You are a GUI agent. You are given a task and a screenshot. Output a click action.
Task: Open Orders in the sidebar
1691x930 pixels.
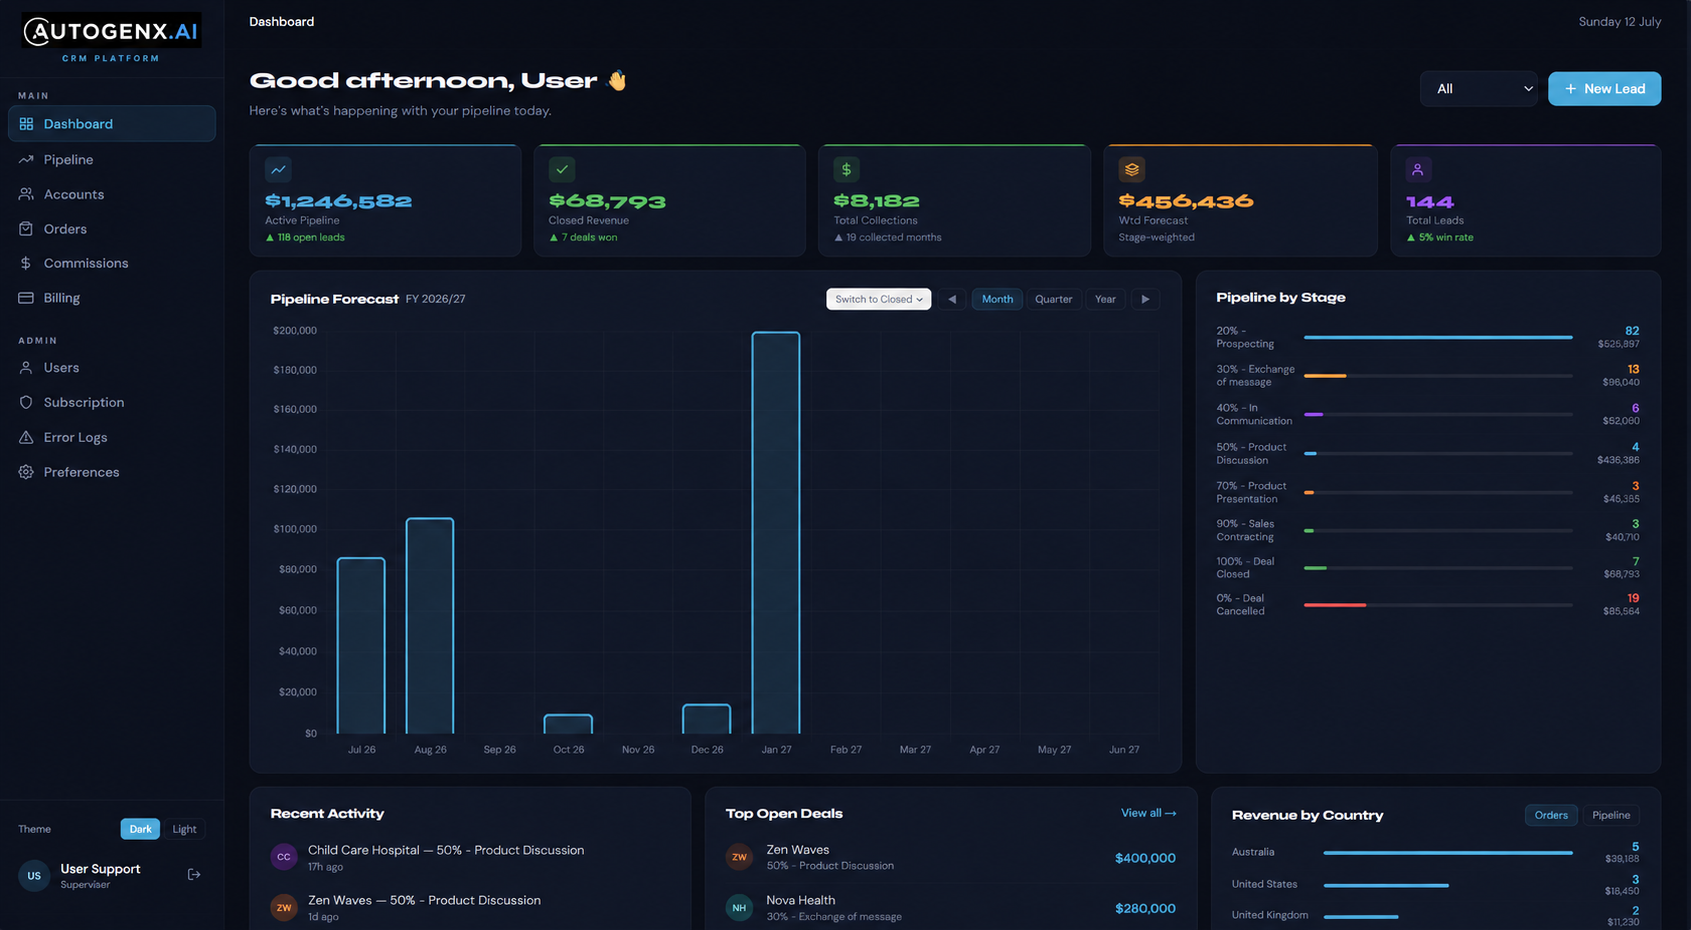pyautogui.click(x=112, y=229)
